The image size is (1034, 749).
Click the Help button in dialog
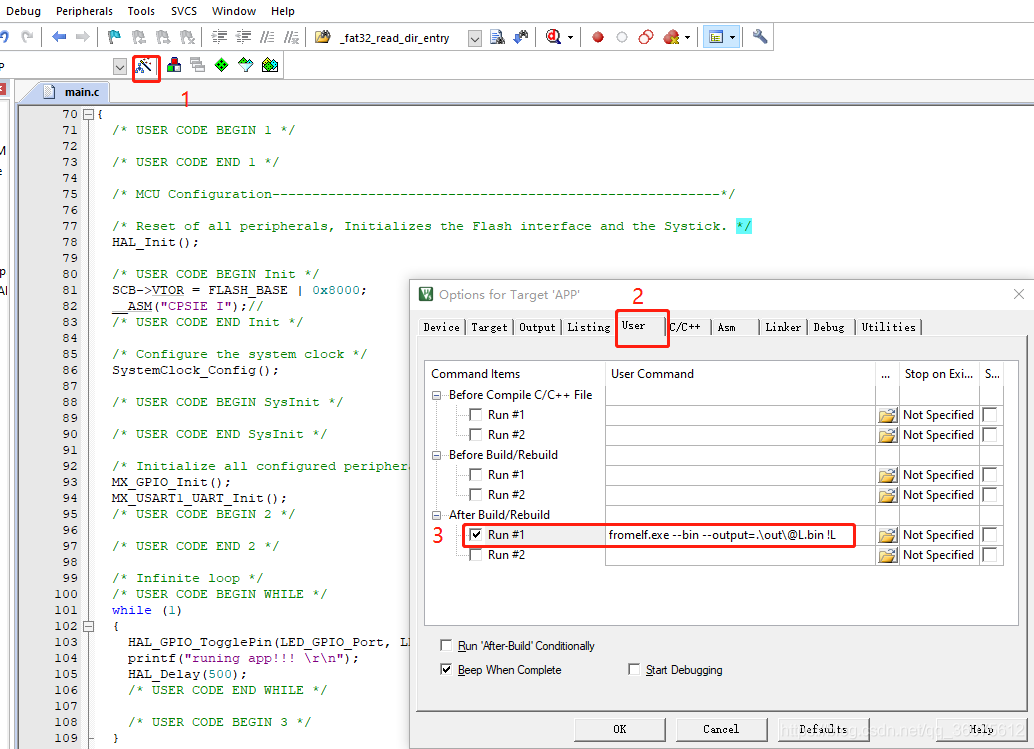(981, 729)
